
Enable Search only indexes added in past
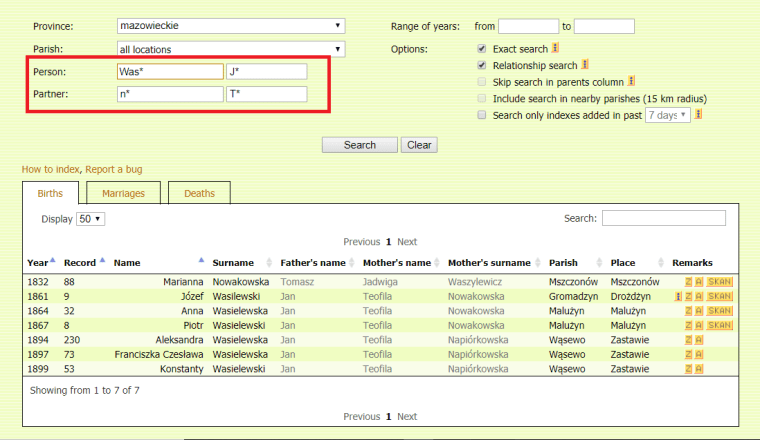click(x=482, y=115)
